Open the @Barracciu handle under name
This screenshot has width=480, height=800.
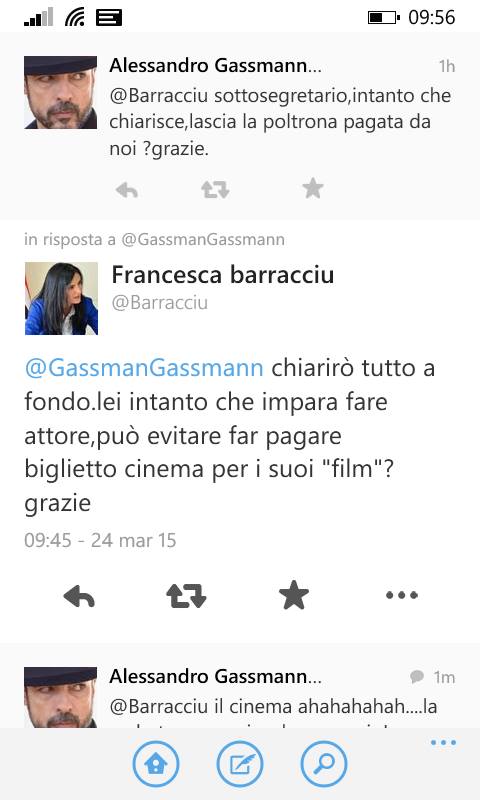tap(160, 303)
